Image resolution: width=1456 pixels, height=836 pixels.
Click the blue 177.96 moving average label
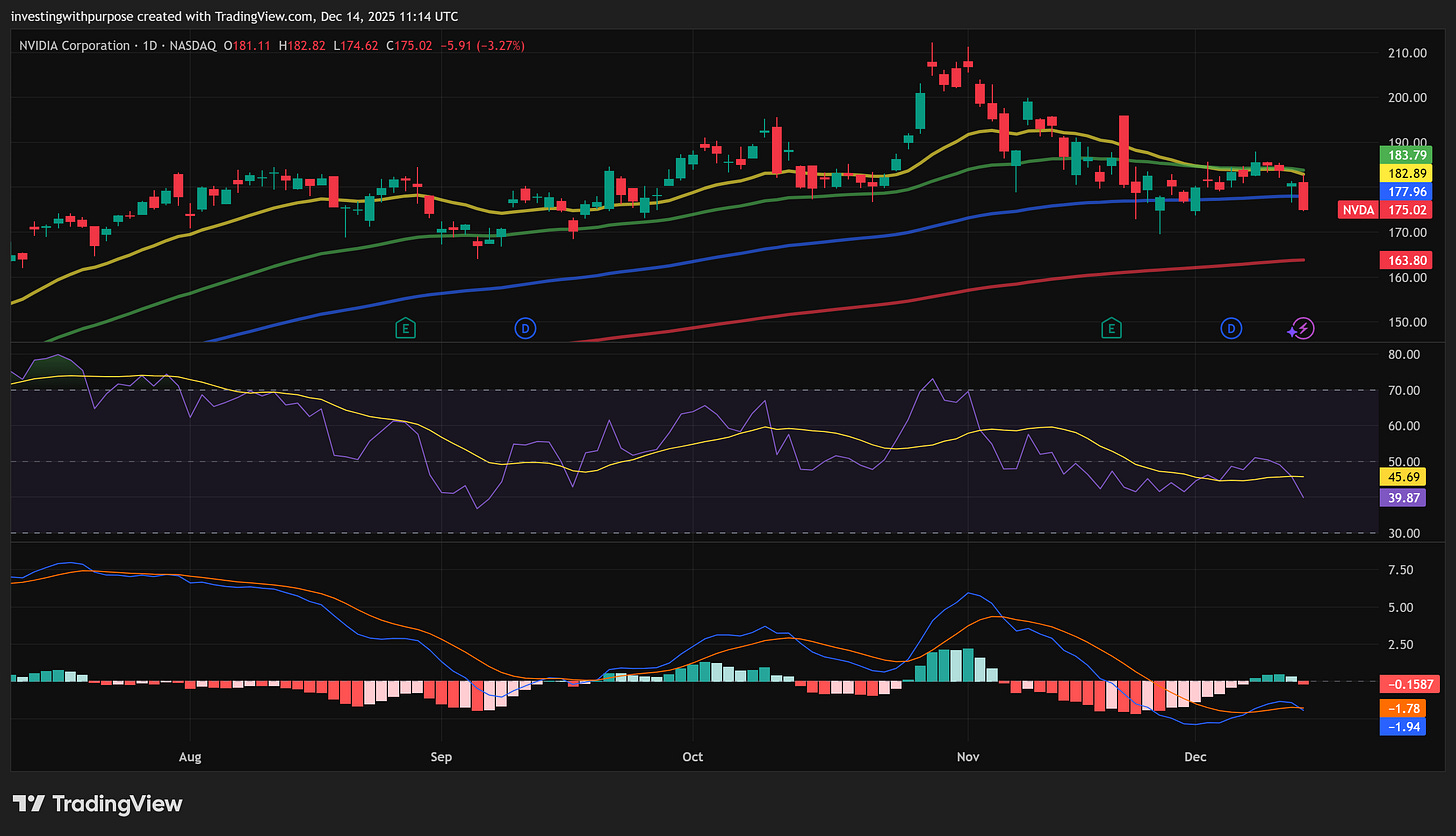coord(1405,191)
